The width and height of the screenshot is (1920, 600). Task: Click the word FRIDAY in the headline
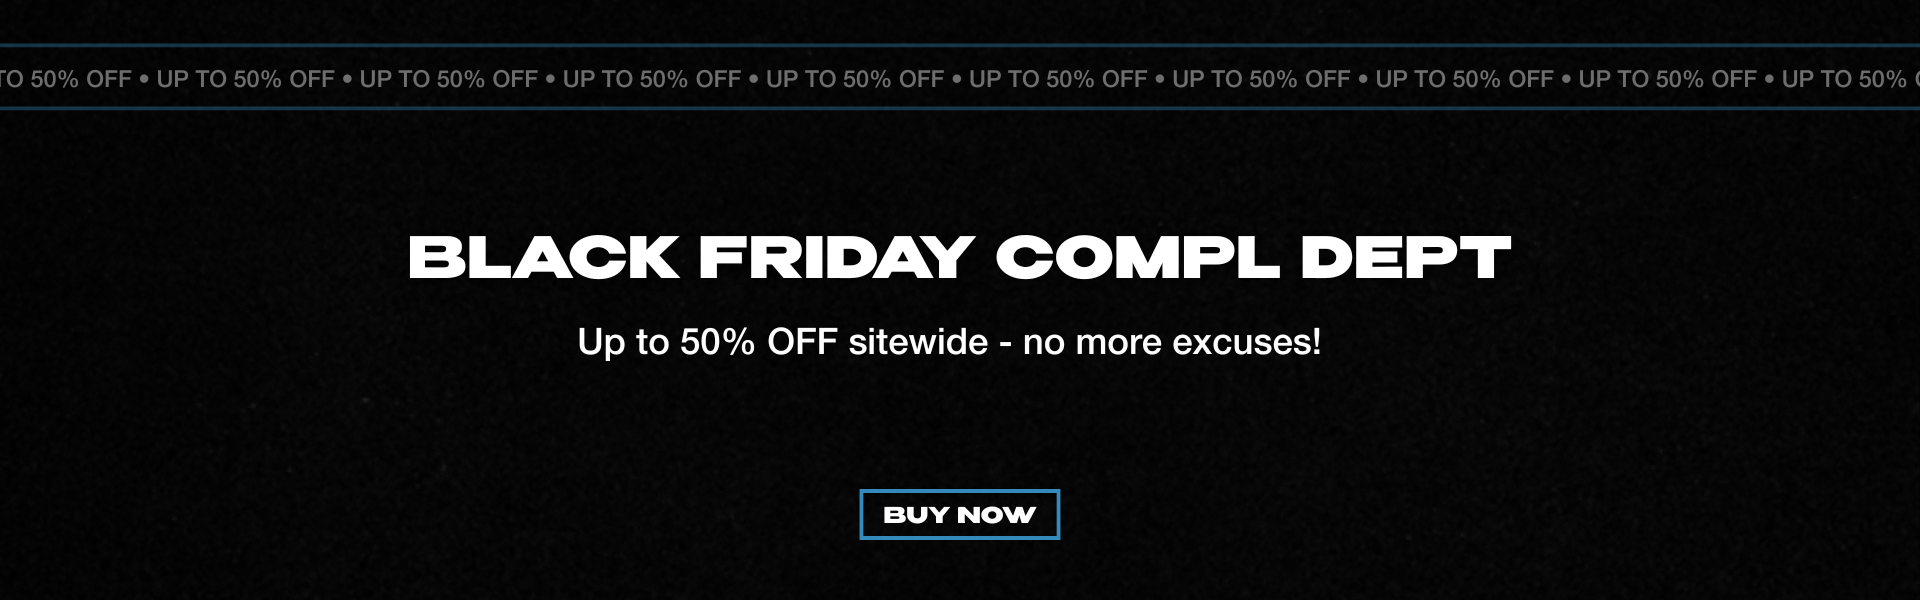[x=836, y=258]
